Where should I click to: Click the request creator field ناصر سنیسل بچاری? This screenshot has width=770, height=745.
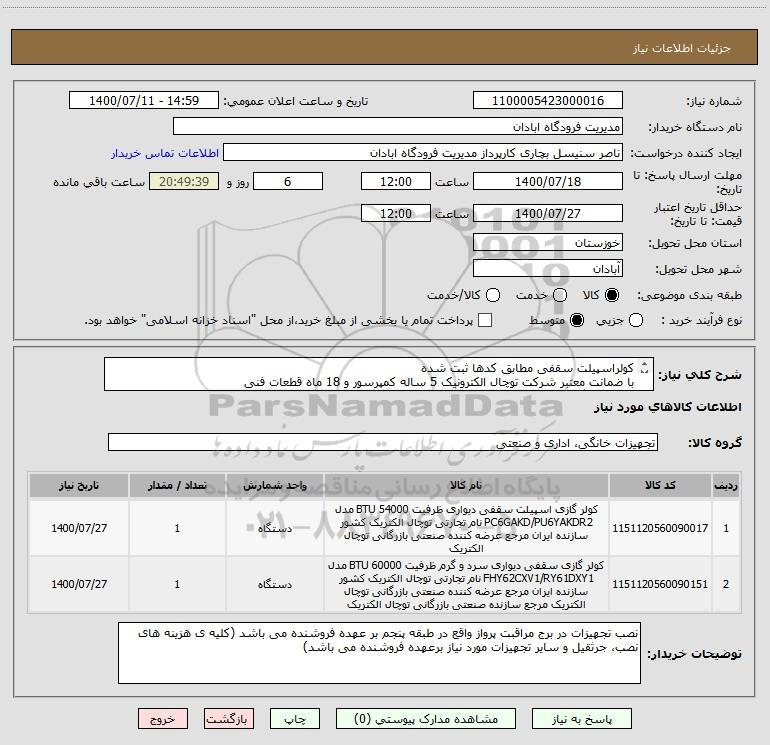pyautogui.click(x=423, y=153)
